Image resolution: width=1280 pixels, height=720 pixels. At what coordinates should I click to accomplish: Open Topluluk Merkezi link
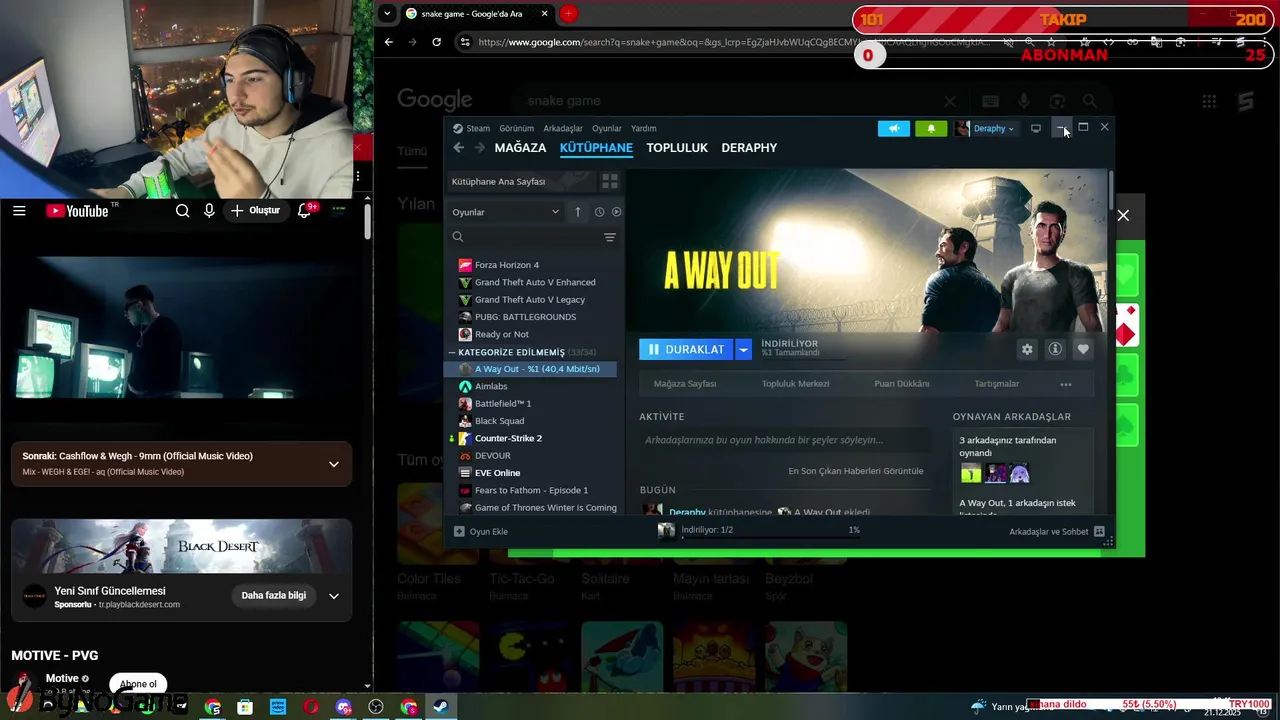[x=796, y=384]
